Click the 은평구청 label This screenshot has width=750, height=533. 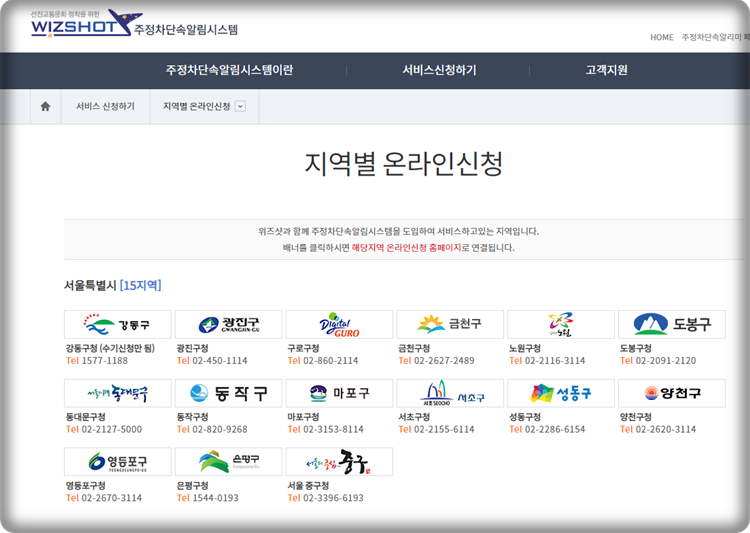[192, 485]
